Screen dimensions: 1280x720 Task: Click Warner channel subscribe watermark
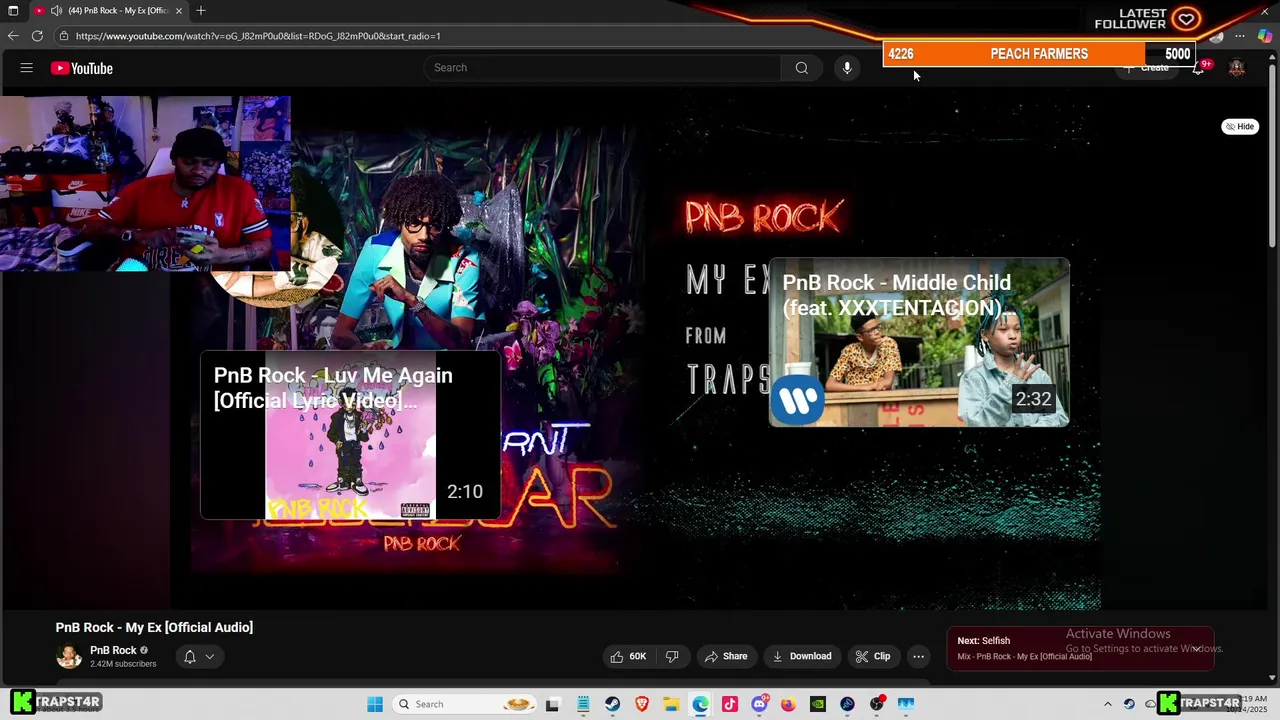[798, 400]
